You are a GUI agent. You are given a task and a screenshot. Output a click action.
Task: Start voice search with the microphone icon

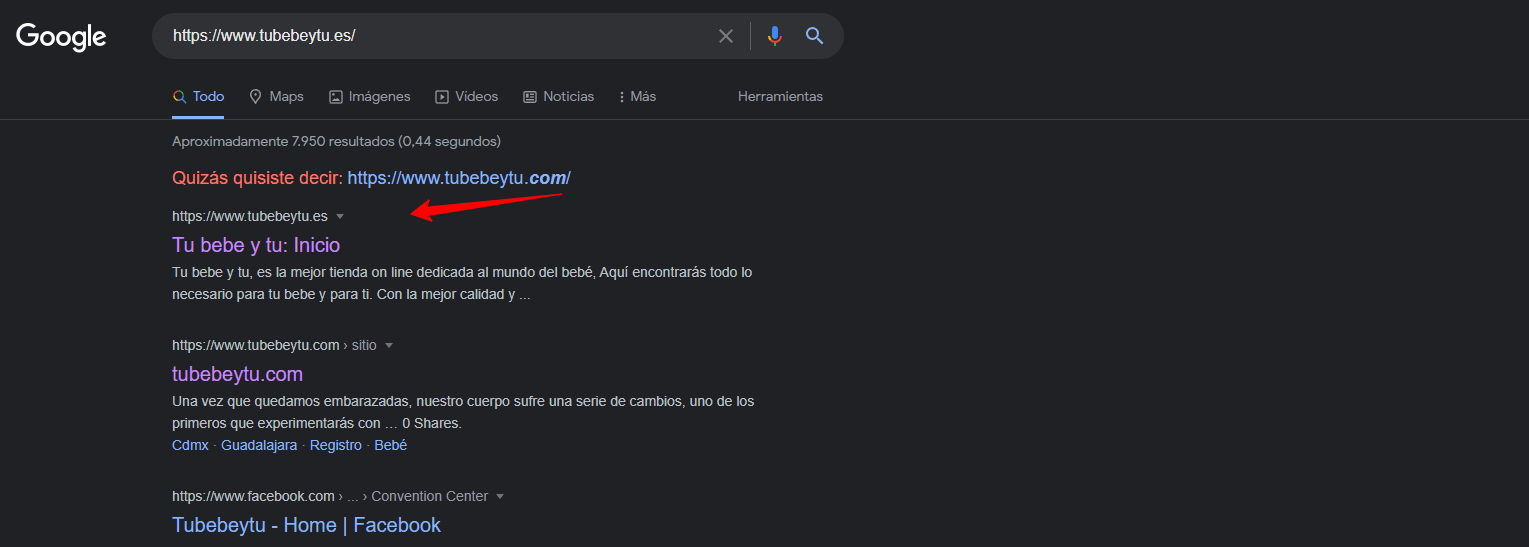pos(775,36)
